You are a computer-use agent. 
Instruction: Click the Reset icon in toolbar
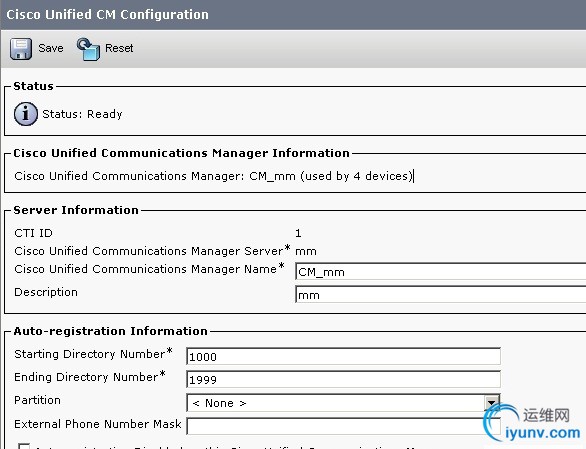[88, 49]
